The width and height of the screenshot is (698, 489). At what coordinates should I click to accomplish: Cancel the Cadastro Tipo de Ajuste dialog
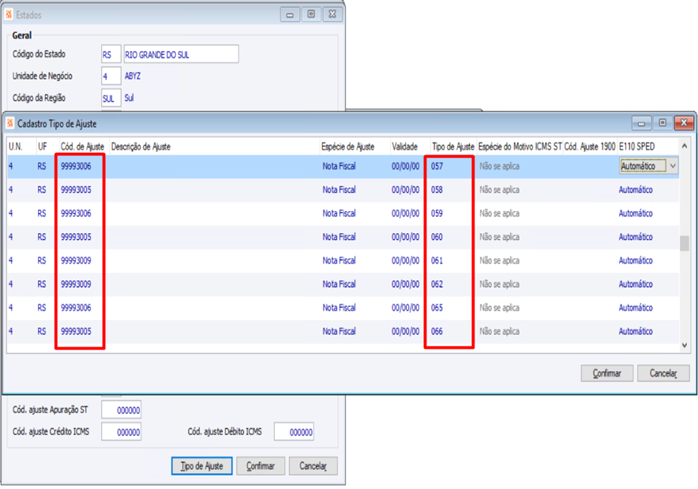663,373
